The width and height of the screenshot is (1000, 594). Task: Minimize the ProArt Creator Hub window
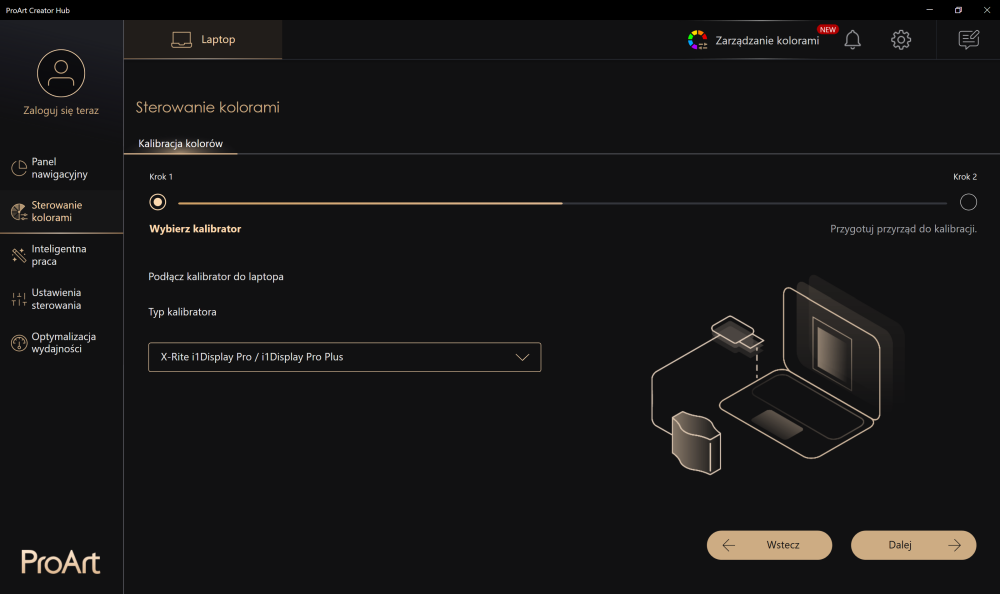[929, 10]
